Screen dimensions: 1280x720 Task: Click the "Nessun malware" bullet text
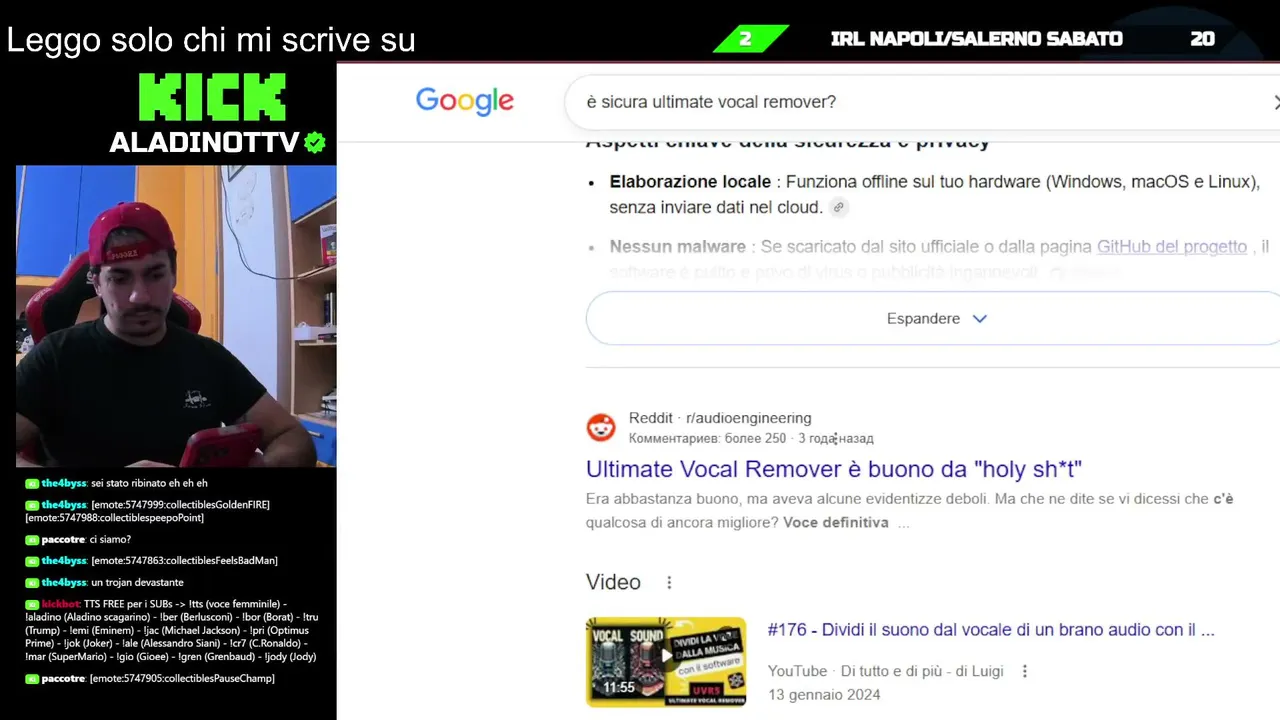coord(678,246)
